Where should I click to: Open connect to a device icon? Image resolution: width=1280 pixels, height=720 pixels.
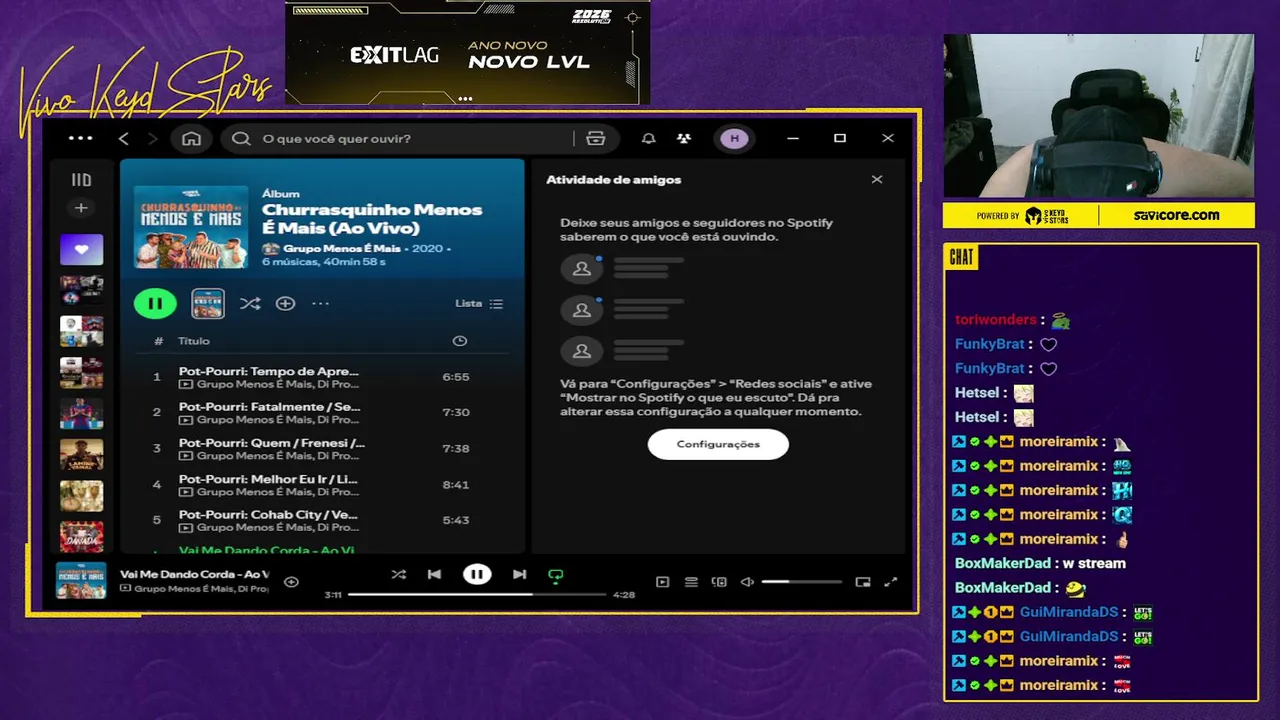(x=719, y=582)
